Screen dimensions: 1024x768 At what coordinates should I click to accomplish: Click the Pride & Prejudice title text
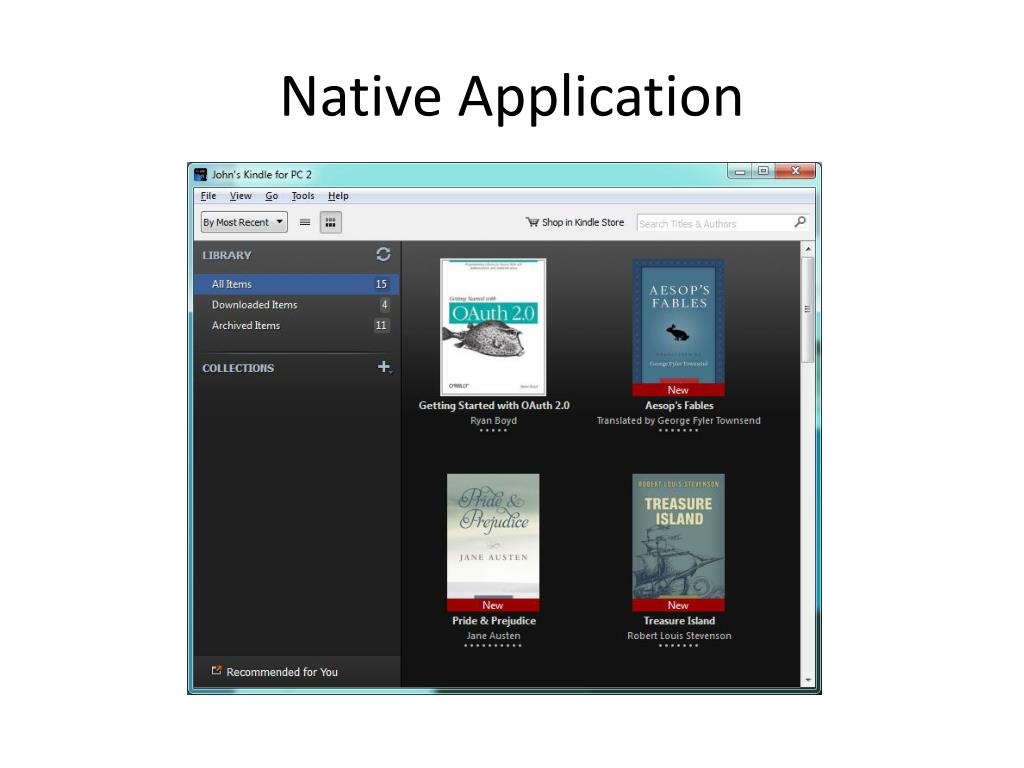494,620
